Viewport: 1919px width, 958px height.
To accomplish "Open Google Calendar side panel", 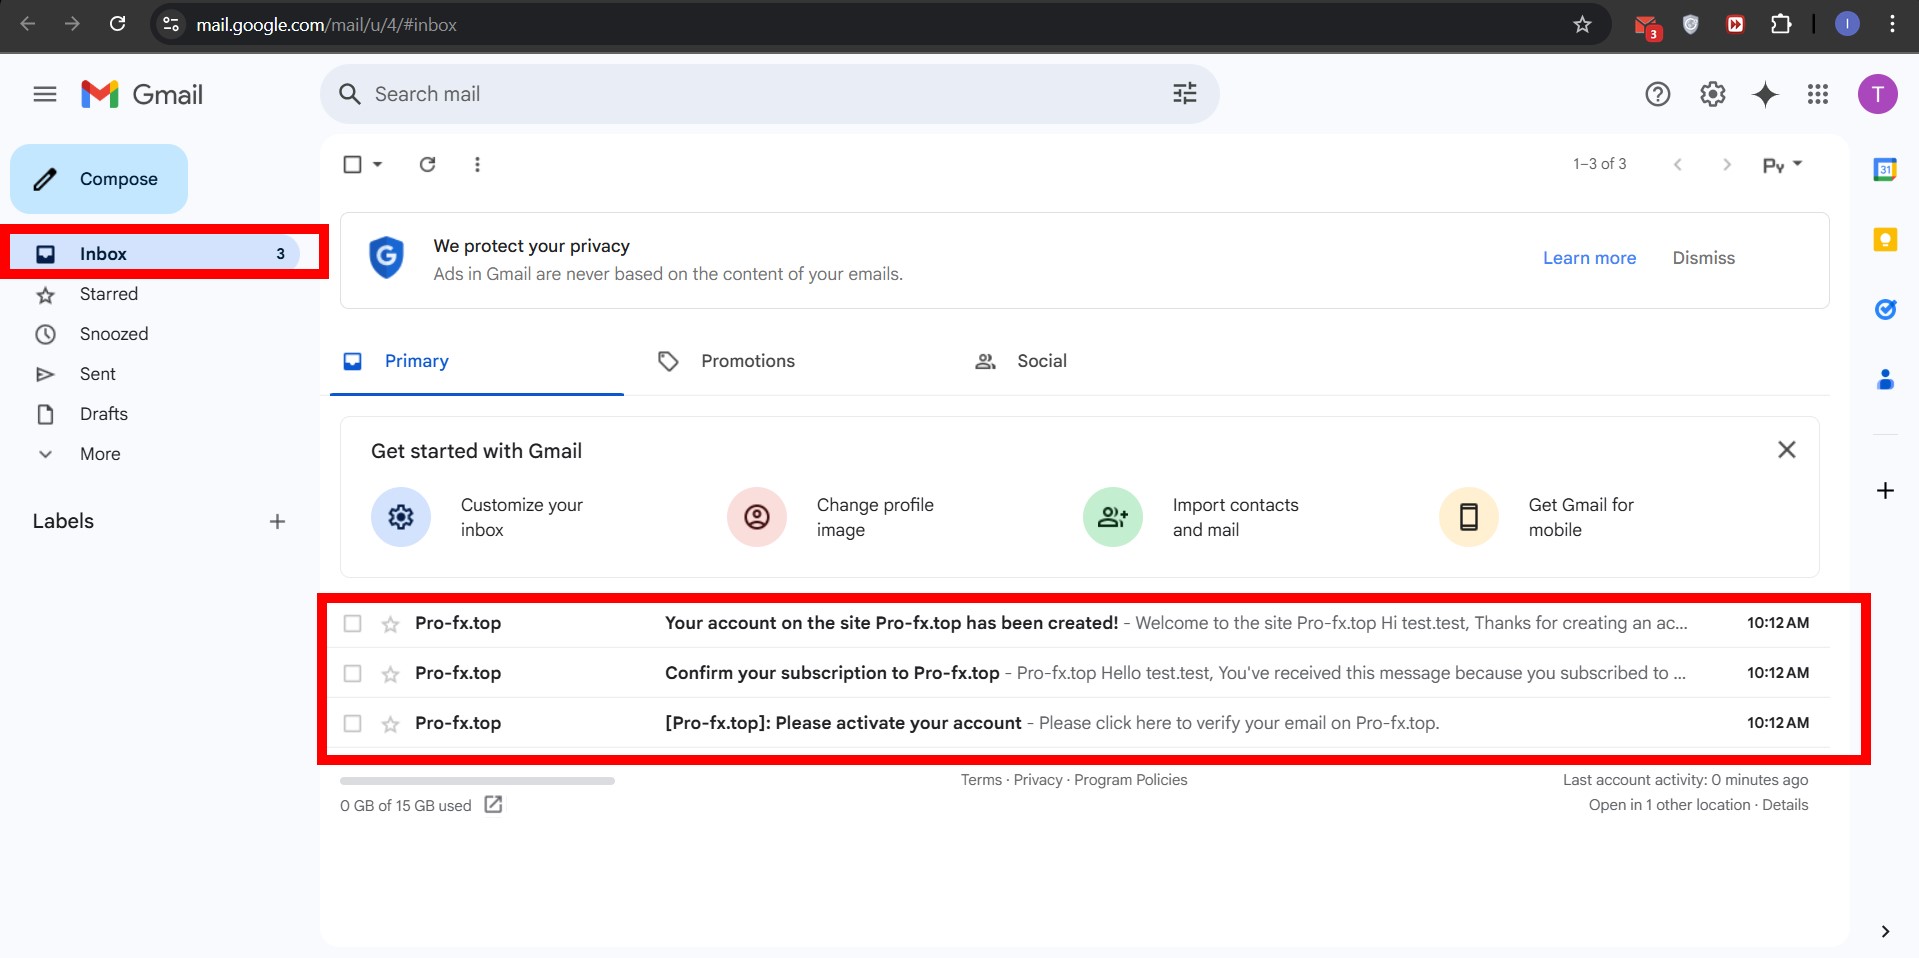I will pos(1885,169).
